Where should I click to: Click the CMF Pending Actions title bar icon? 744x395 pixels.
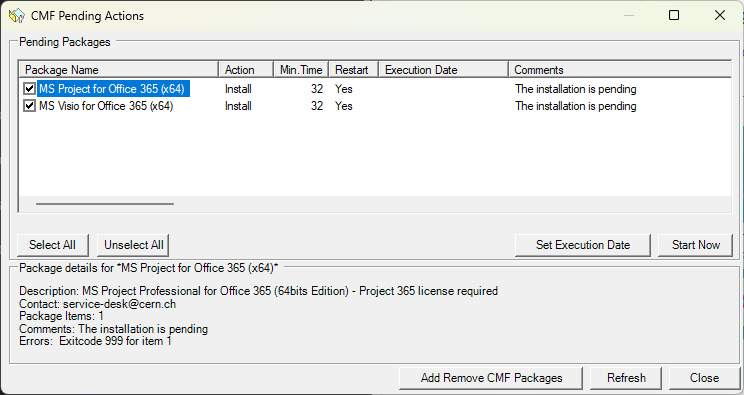(17, 16)
